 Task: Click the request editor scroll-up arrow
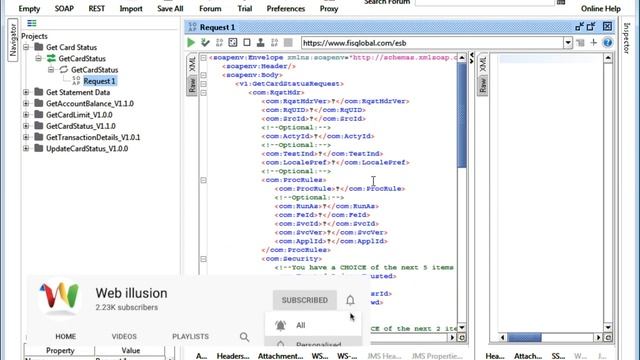tap(462, 58)
